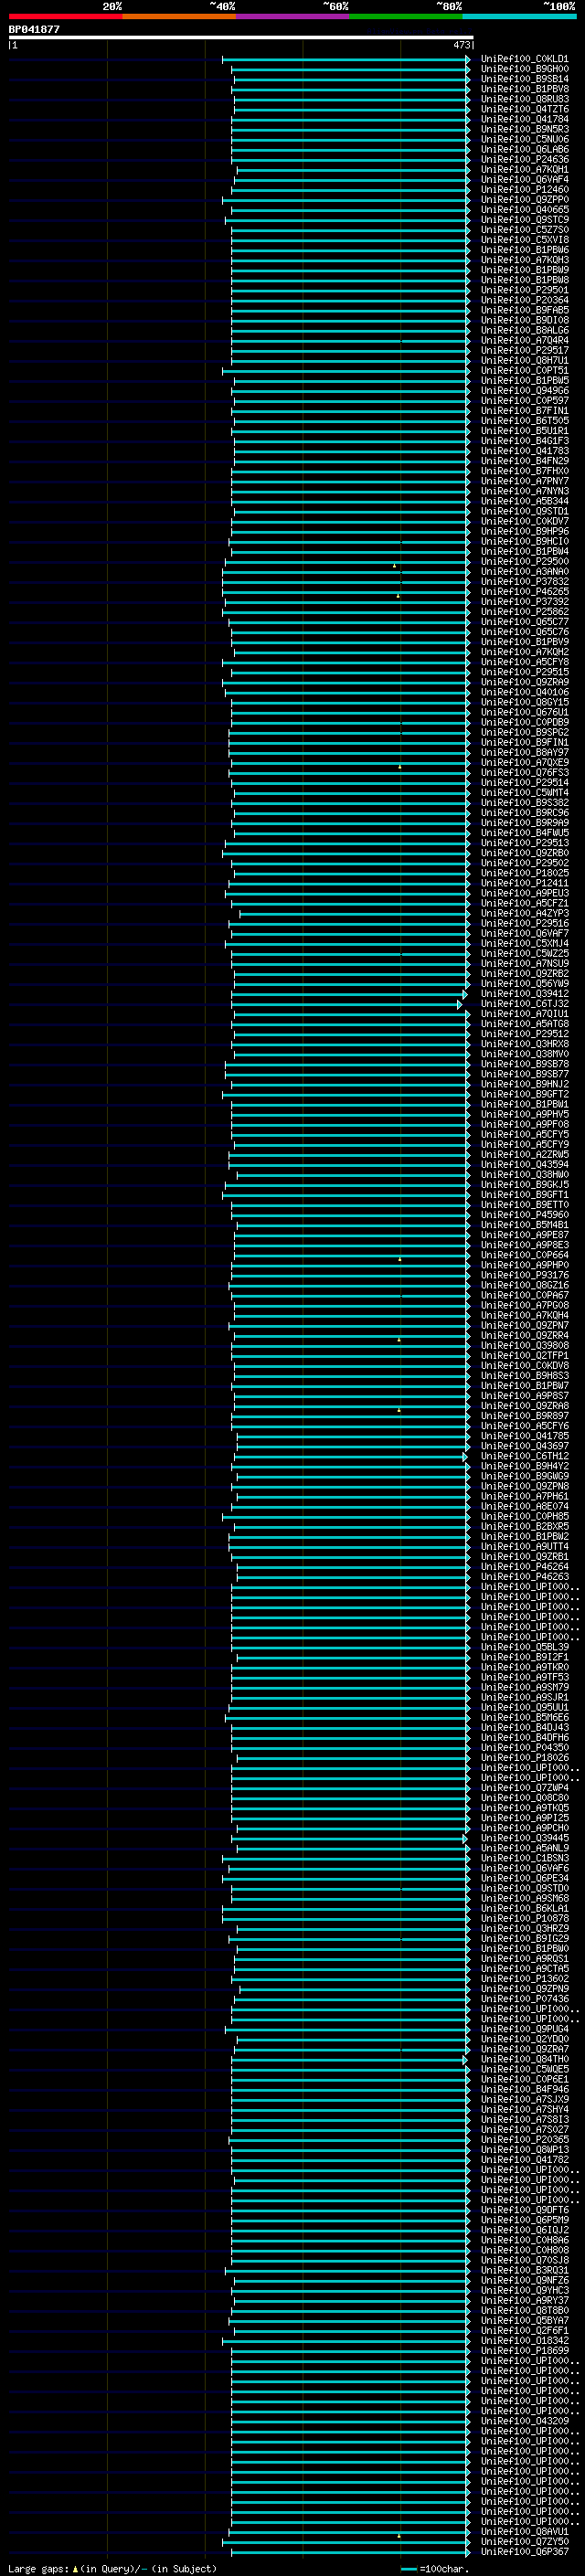Viewport: 585px width, 2576px height.
Task: Click the yellow gap marker on the UniRef100_Q8AVU1 row
Action: click(x=399, y=2536)
